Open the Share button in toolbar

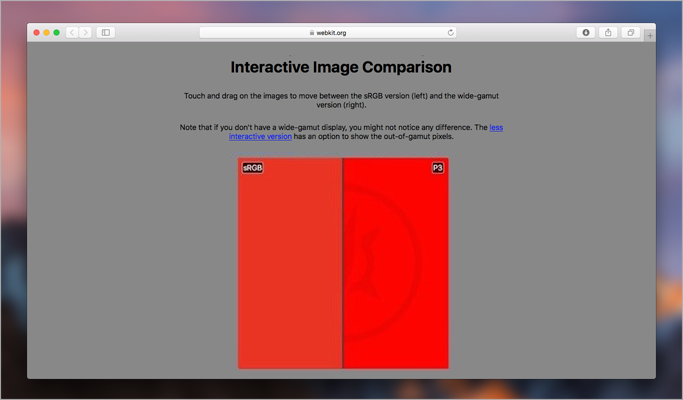[x=608, y=33]
